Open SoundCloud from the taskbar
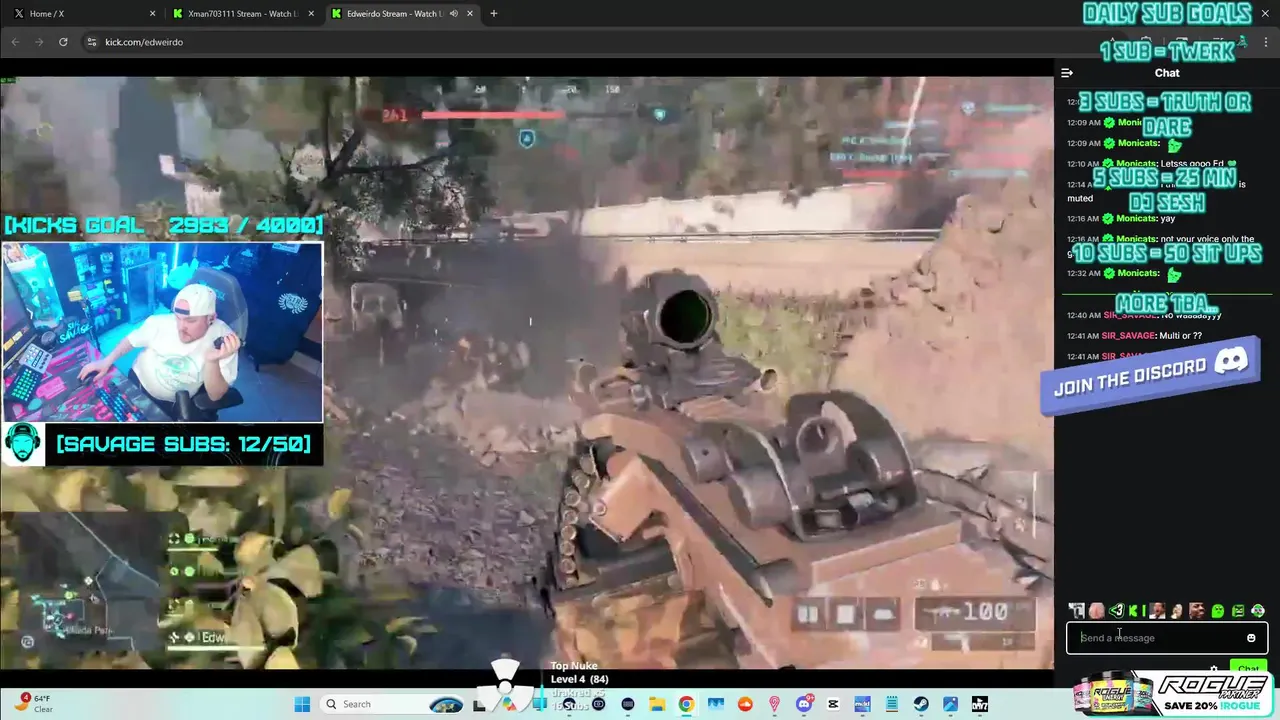 [x=745, y=704]
